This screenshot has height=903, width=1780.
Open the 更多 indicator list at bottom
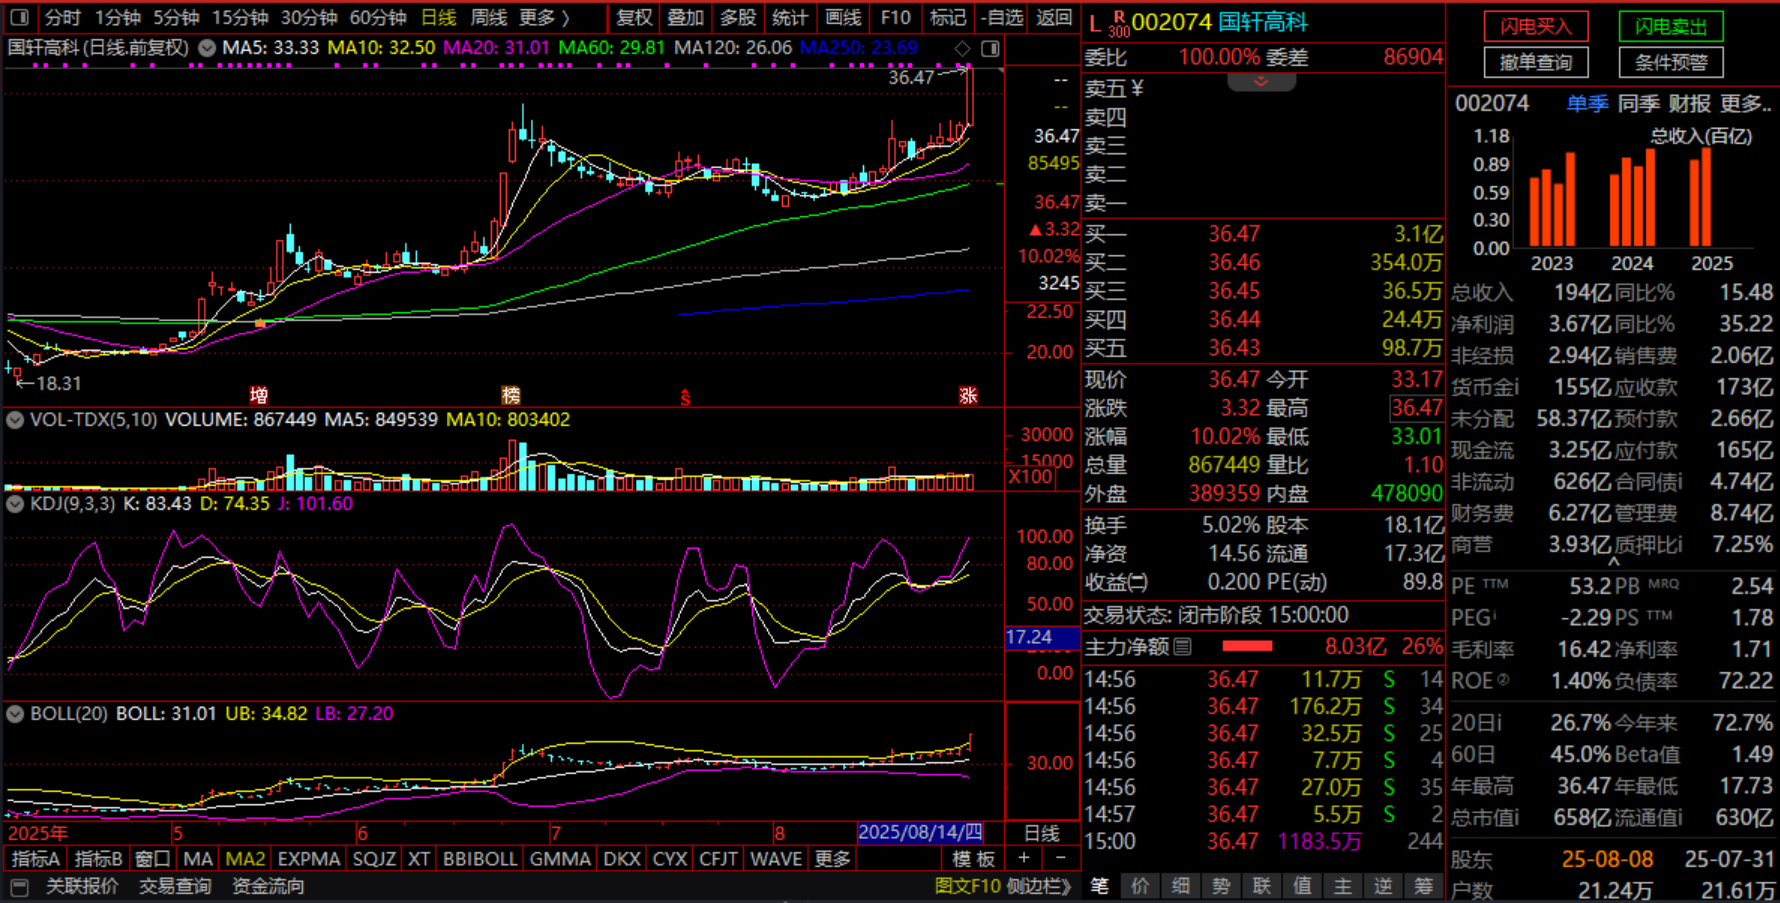832,859
